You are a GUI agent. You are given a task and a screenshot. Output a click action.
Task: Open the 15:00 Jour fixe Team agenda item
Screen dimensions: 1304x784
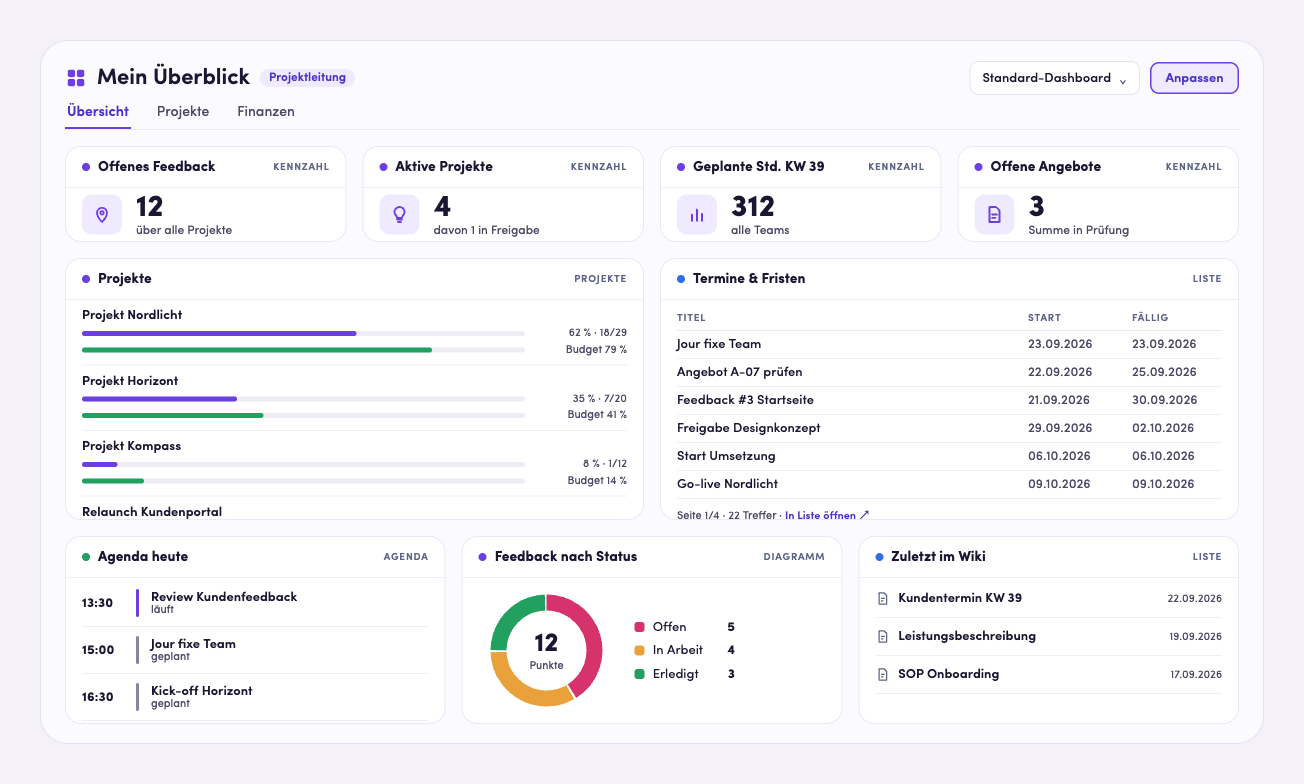click(x=255, y=650)
